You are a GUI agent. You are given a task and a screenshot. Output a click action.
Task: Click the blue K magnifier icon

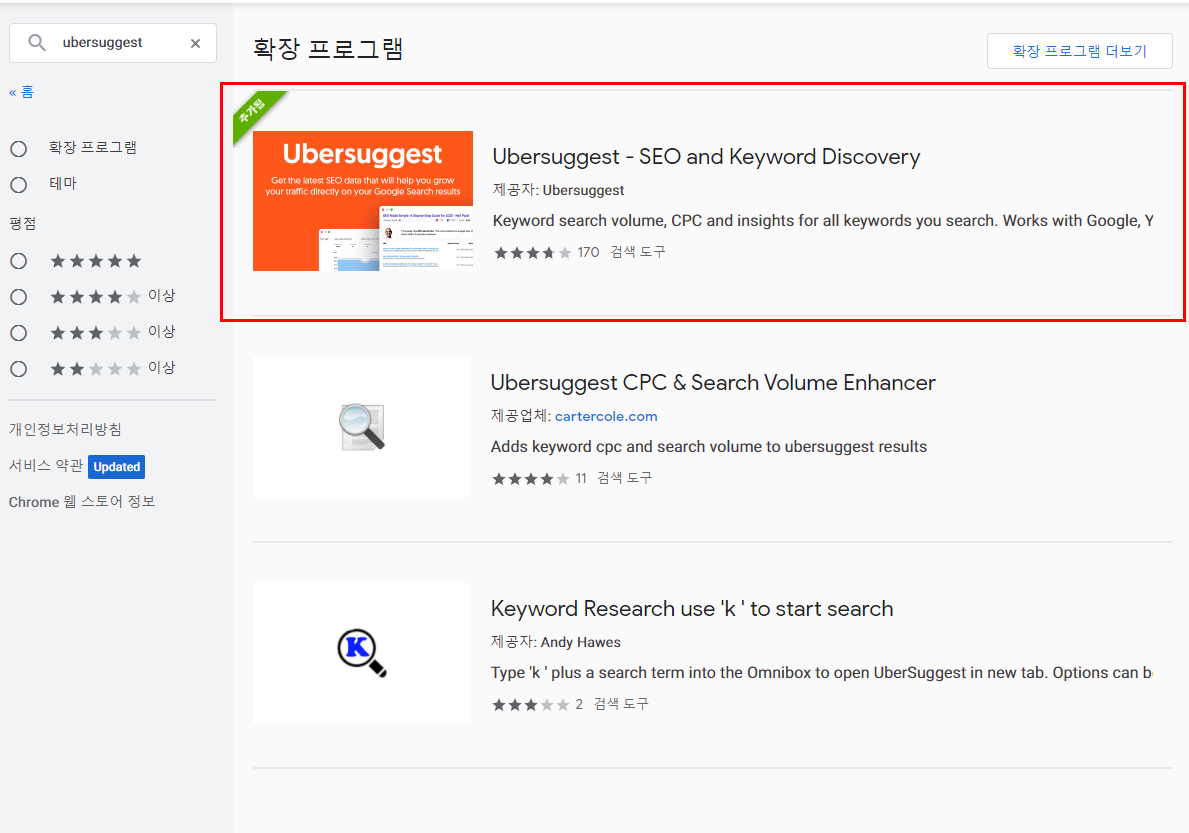[362, 653]
